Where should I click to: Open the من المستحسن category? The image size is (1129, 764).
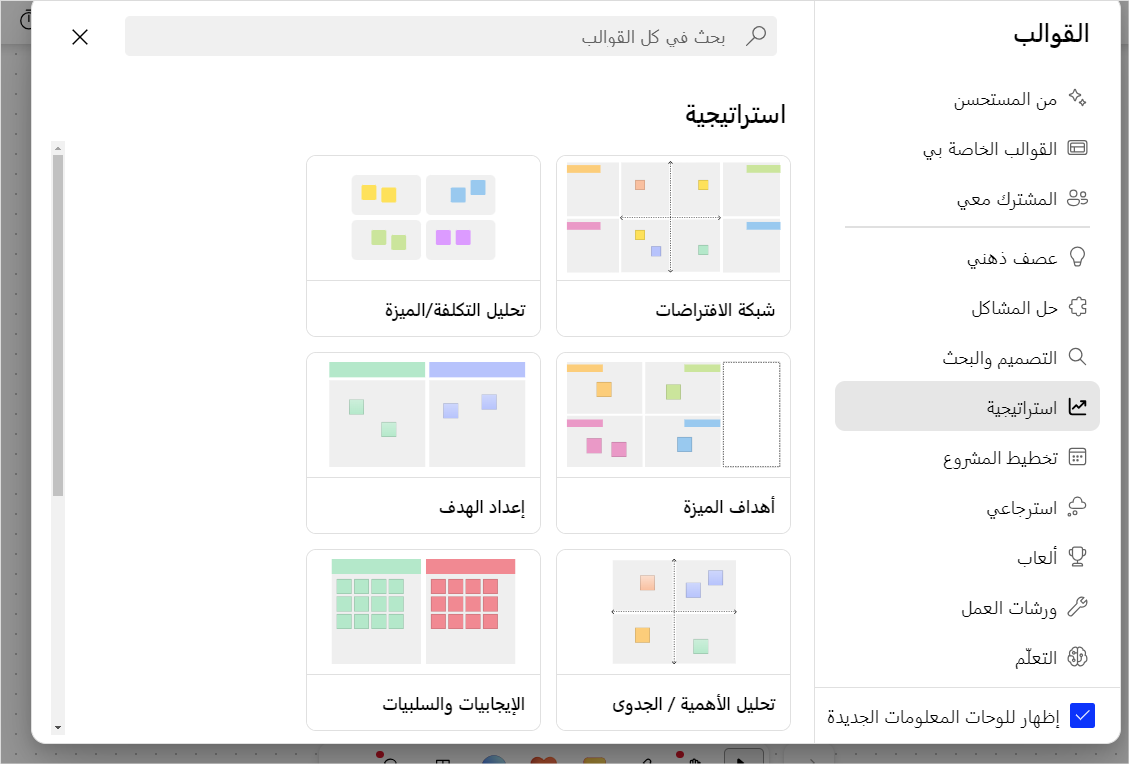(967, 99)
